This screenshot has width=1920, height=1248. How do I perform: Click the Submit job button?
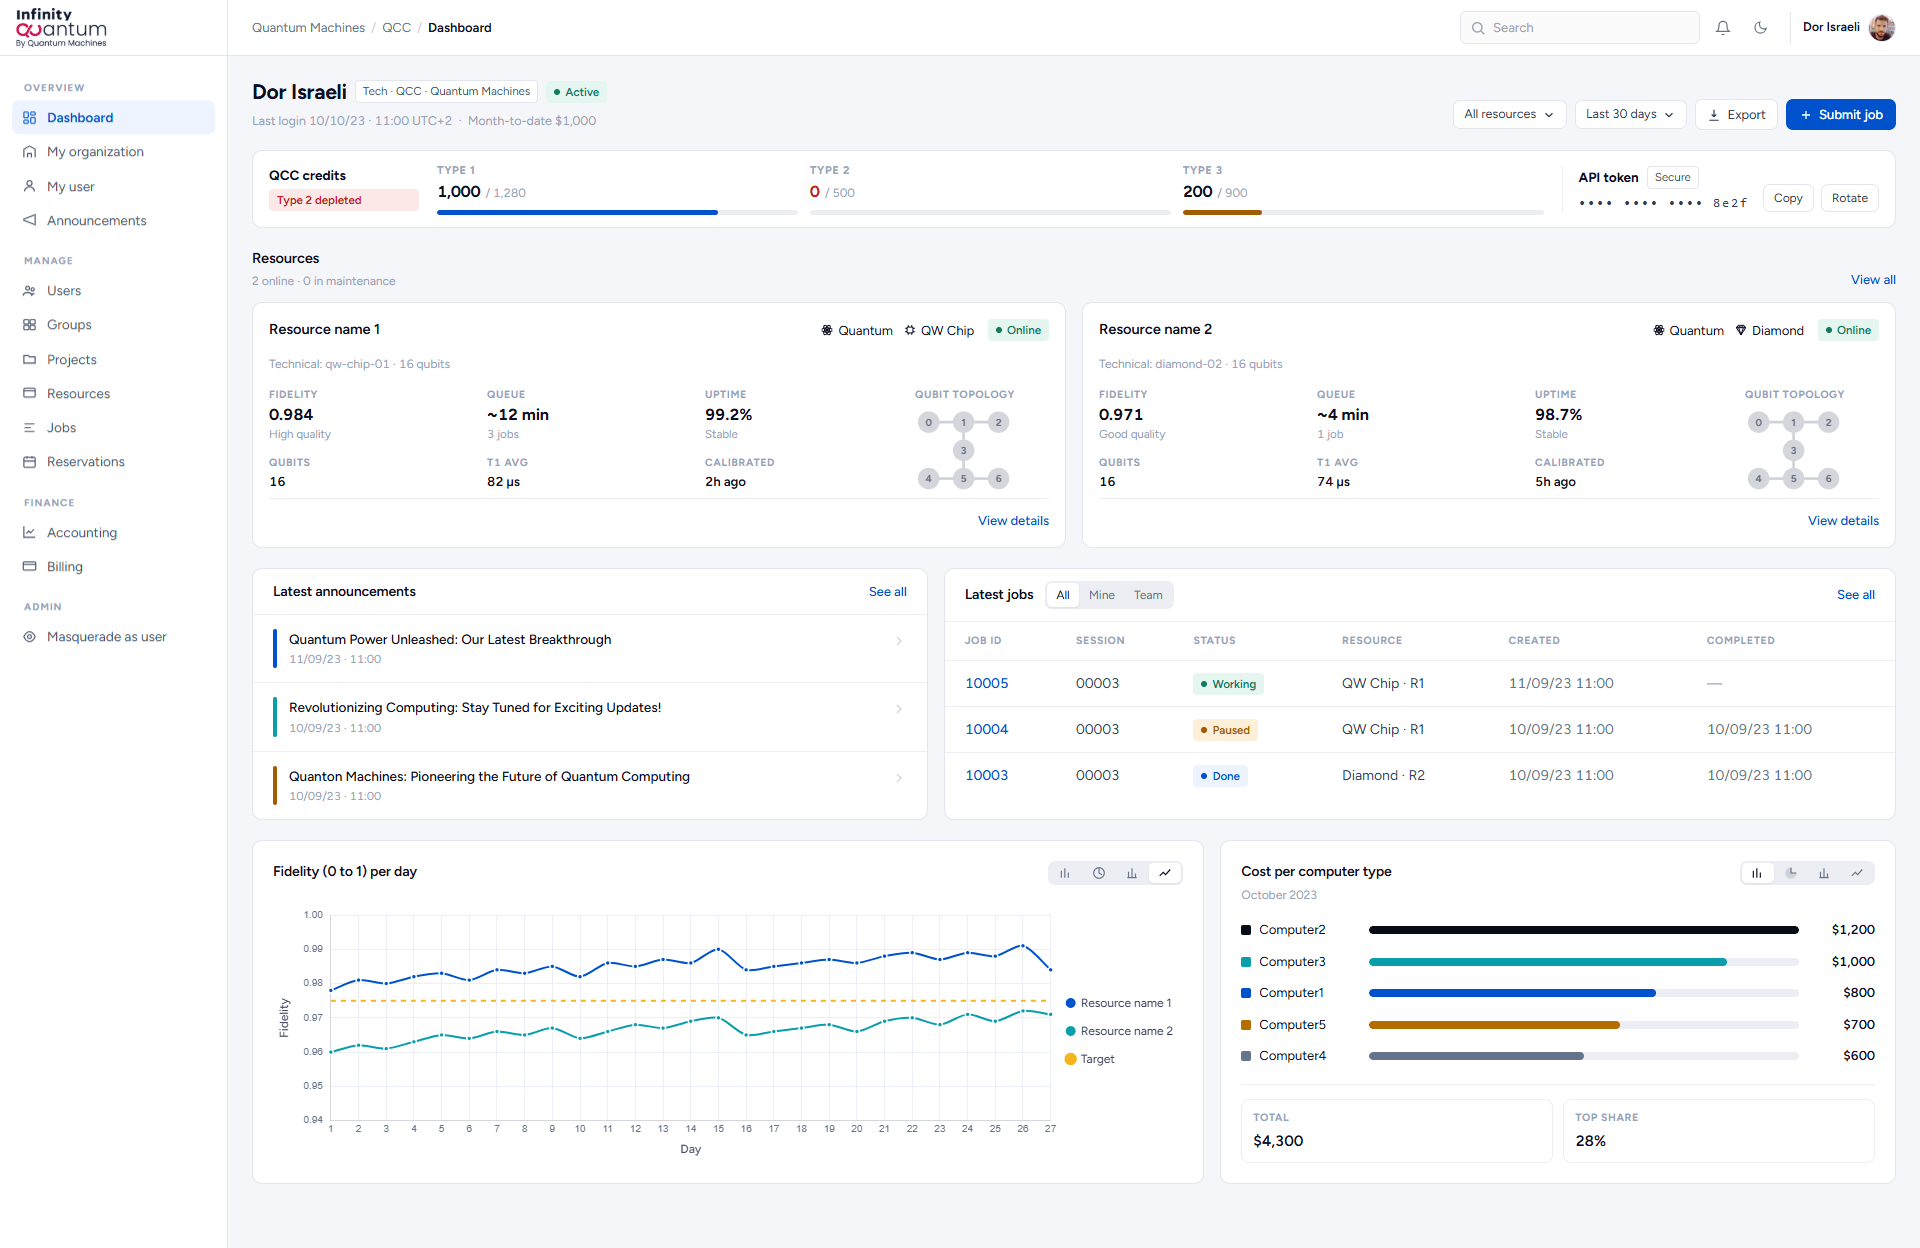pos(1840,114)
